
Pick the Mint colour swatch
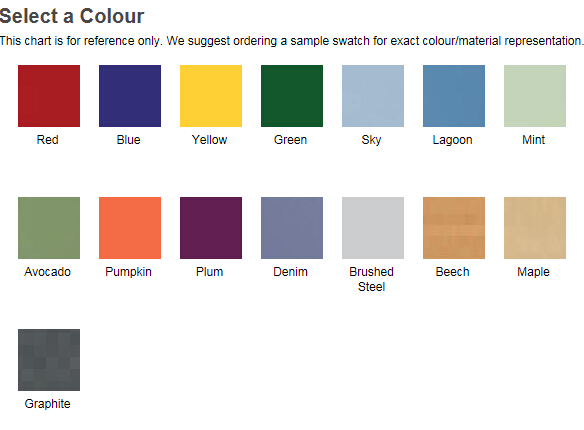[535, 96]
